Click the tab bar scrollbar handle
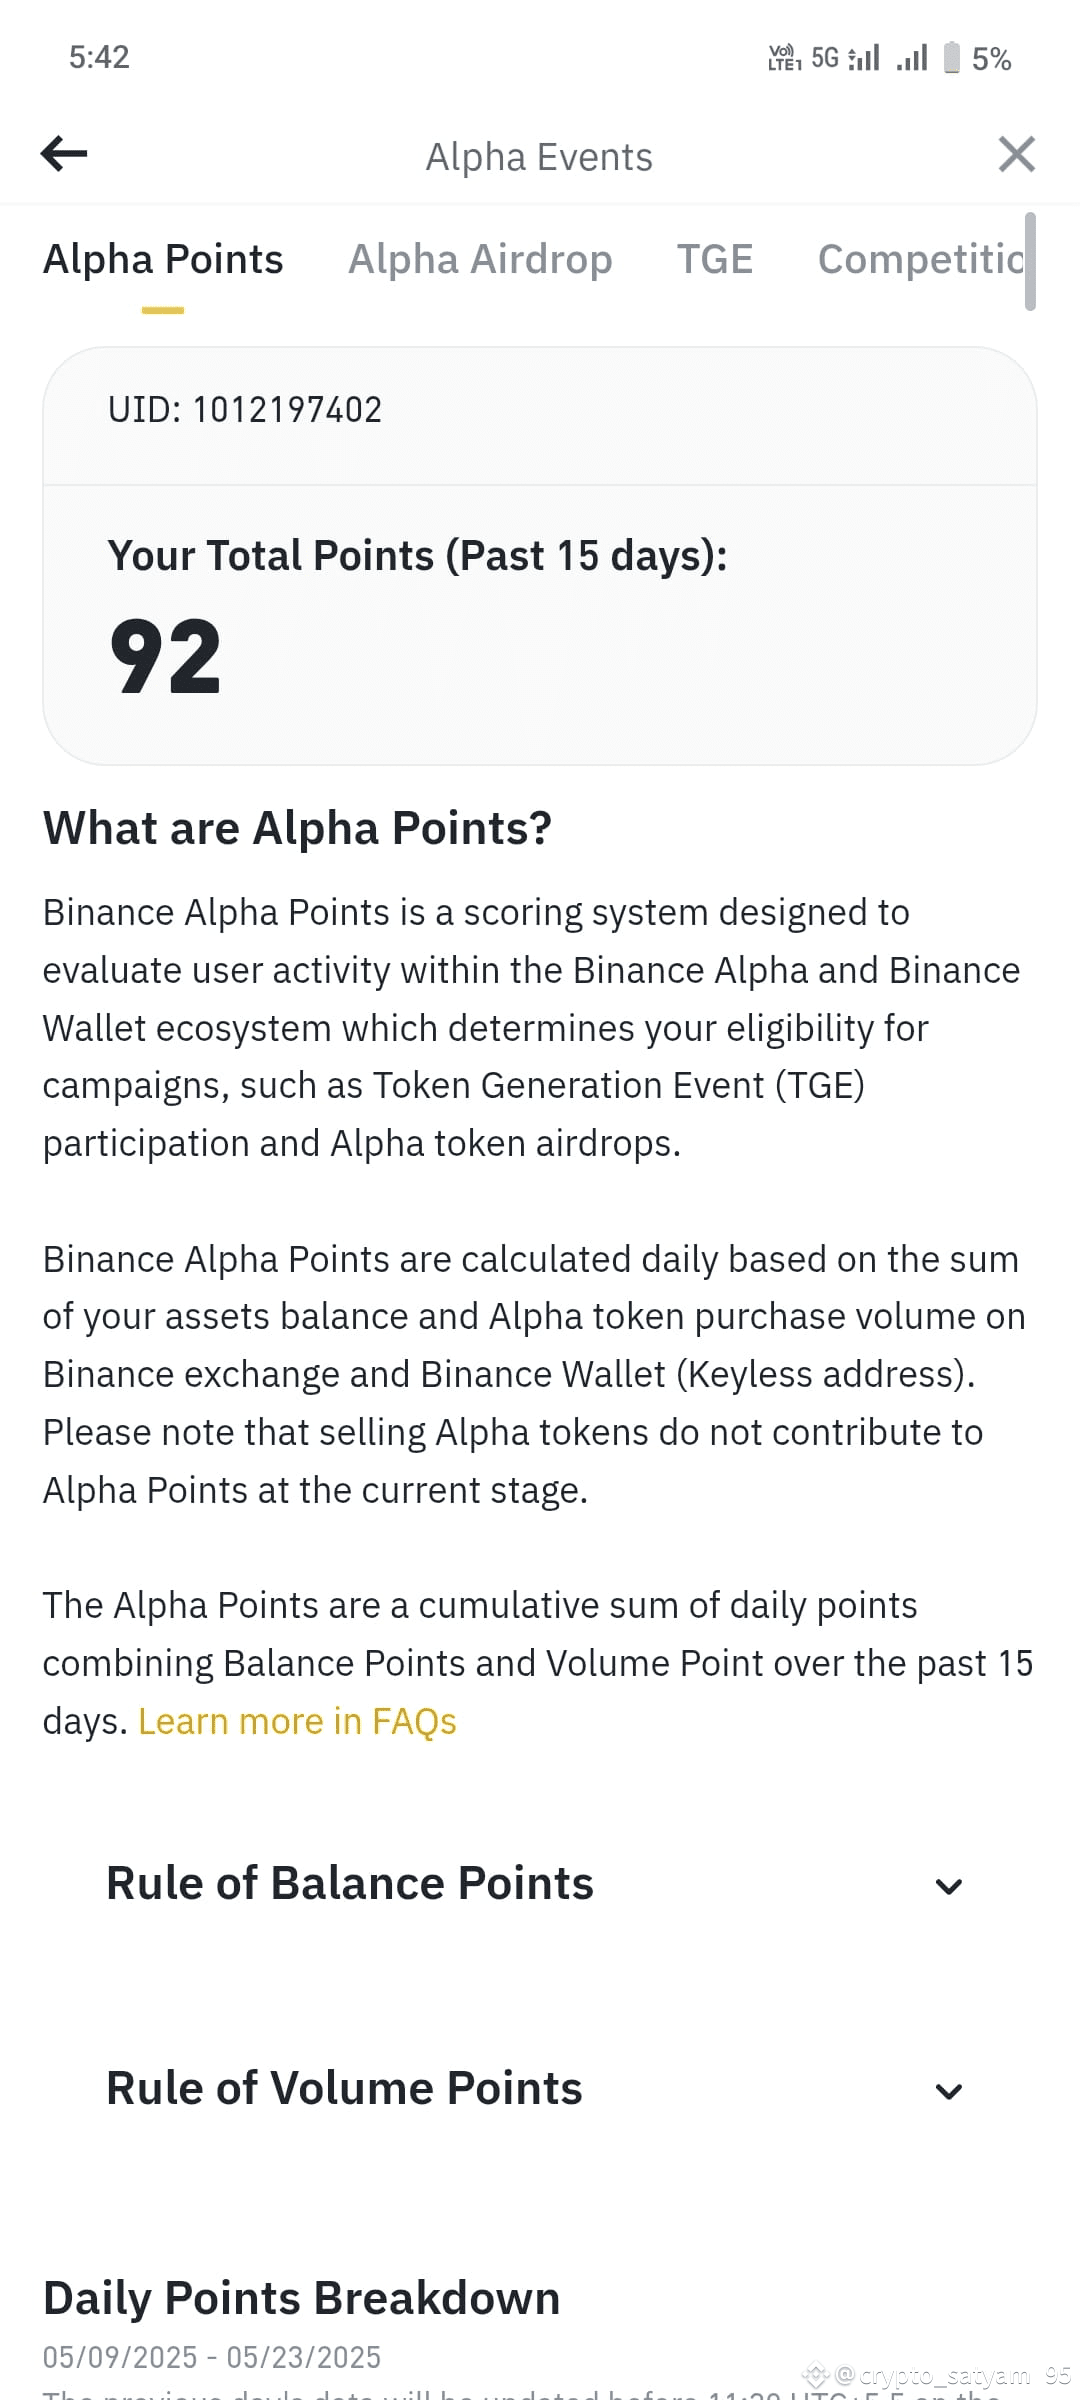Screen dimensions: 1080x2400 [1030, 261]
